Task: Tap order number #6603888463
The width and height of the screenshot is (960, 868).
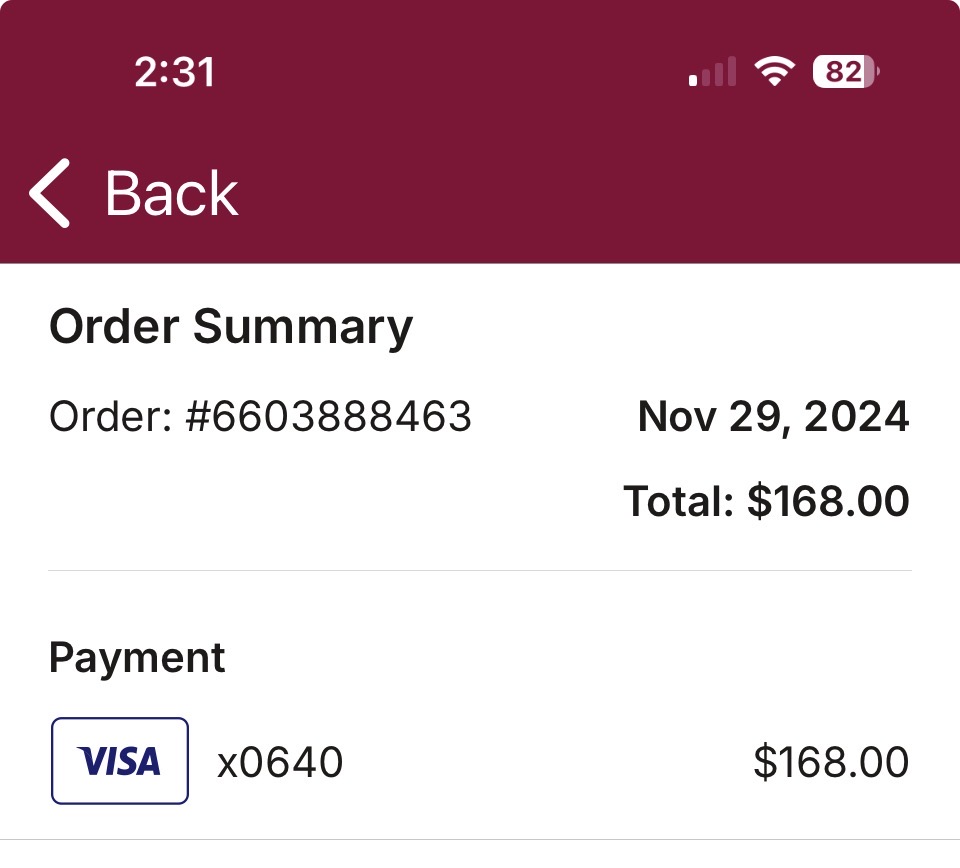Action: point(328,416)
